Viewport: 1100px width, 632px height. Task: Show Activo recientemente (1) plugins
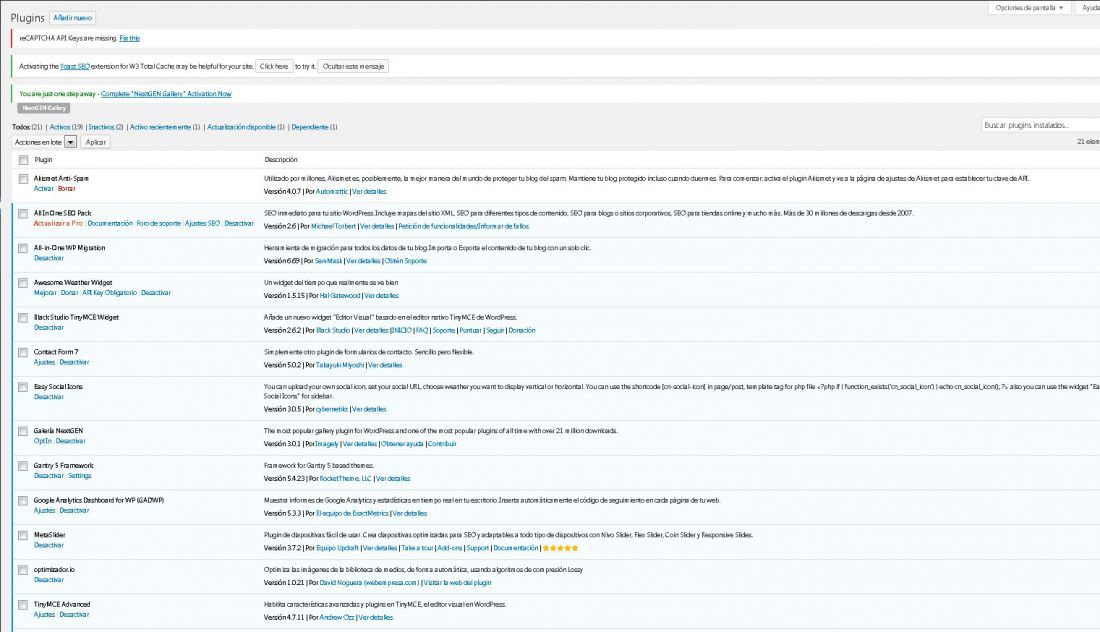(x=165, y=128)
